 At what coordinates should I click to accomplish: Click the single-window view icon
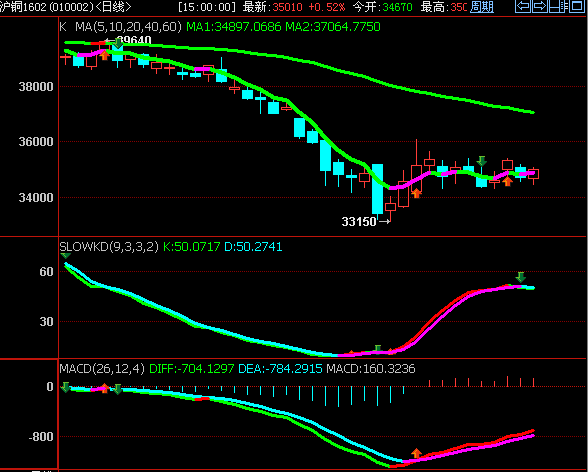(577, 6)
